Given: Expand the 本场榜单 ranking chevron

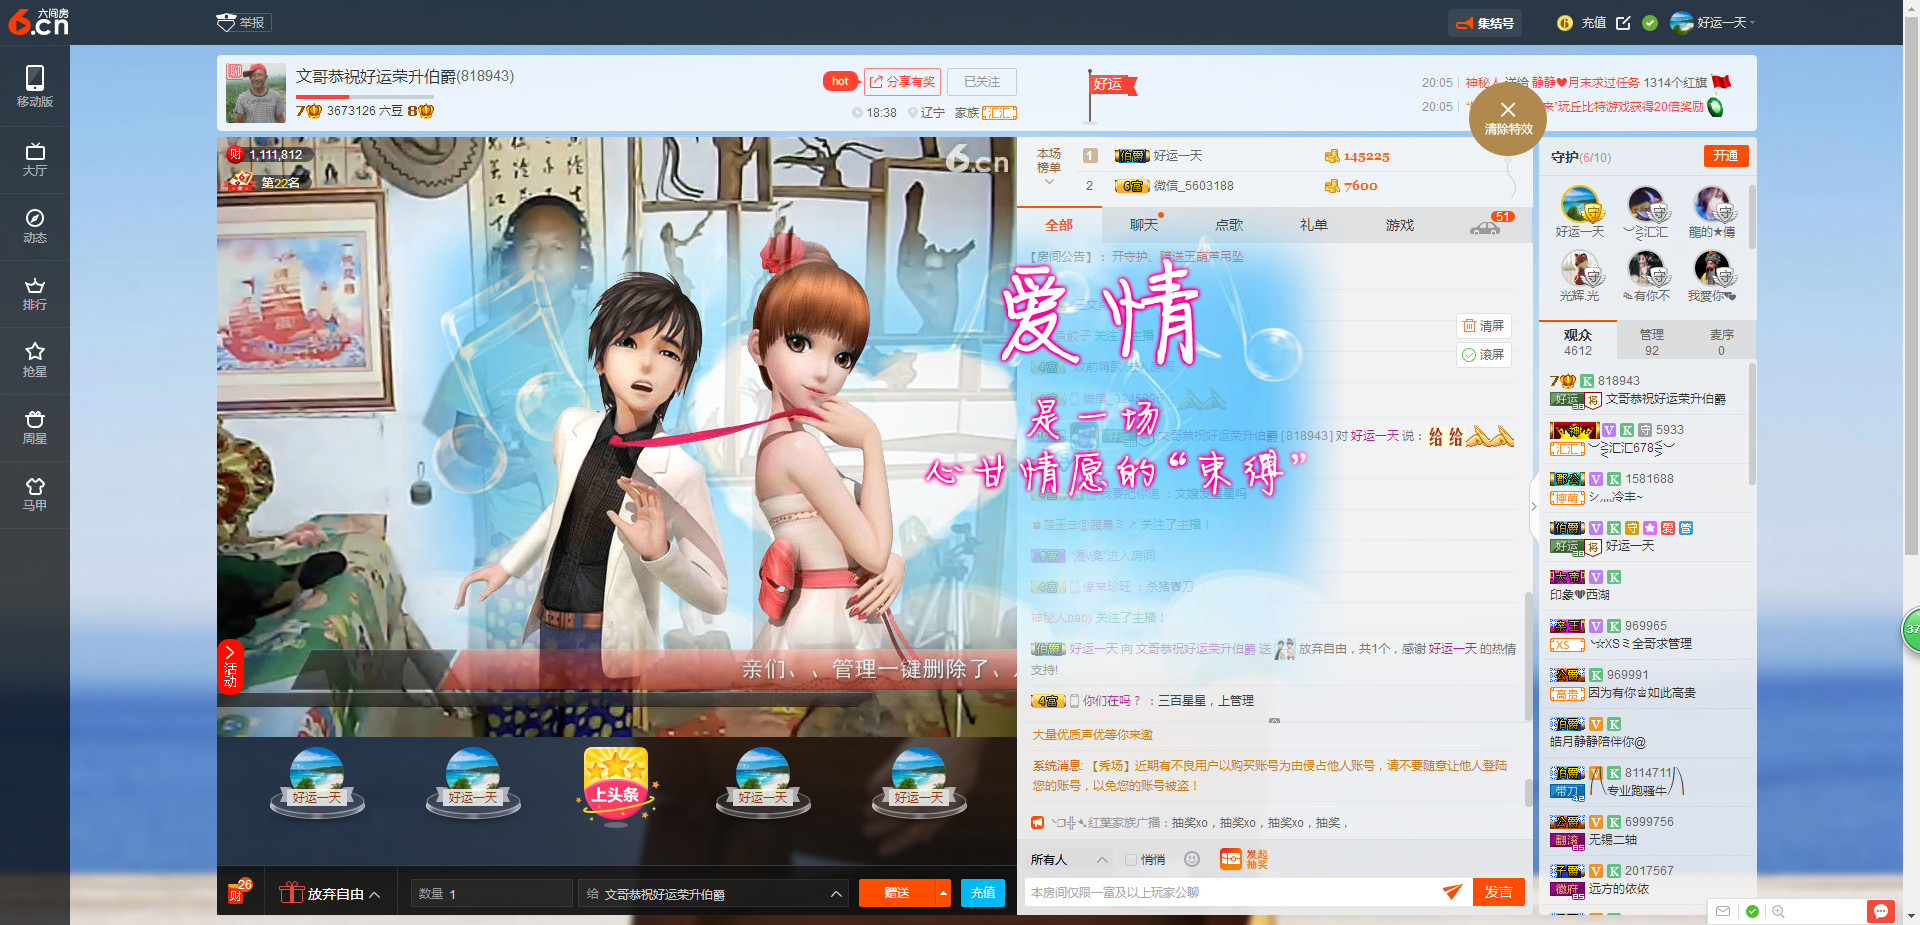Looking at the screenshot, I should point(1049,181).
